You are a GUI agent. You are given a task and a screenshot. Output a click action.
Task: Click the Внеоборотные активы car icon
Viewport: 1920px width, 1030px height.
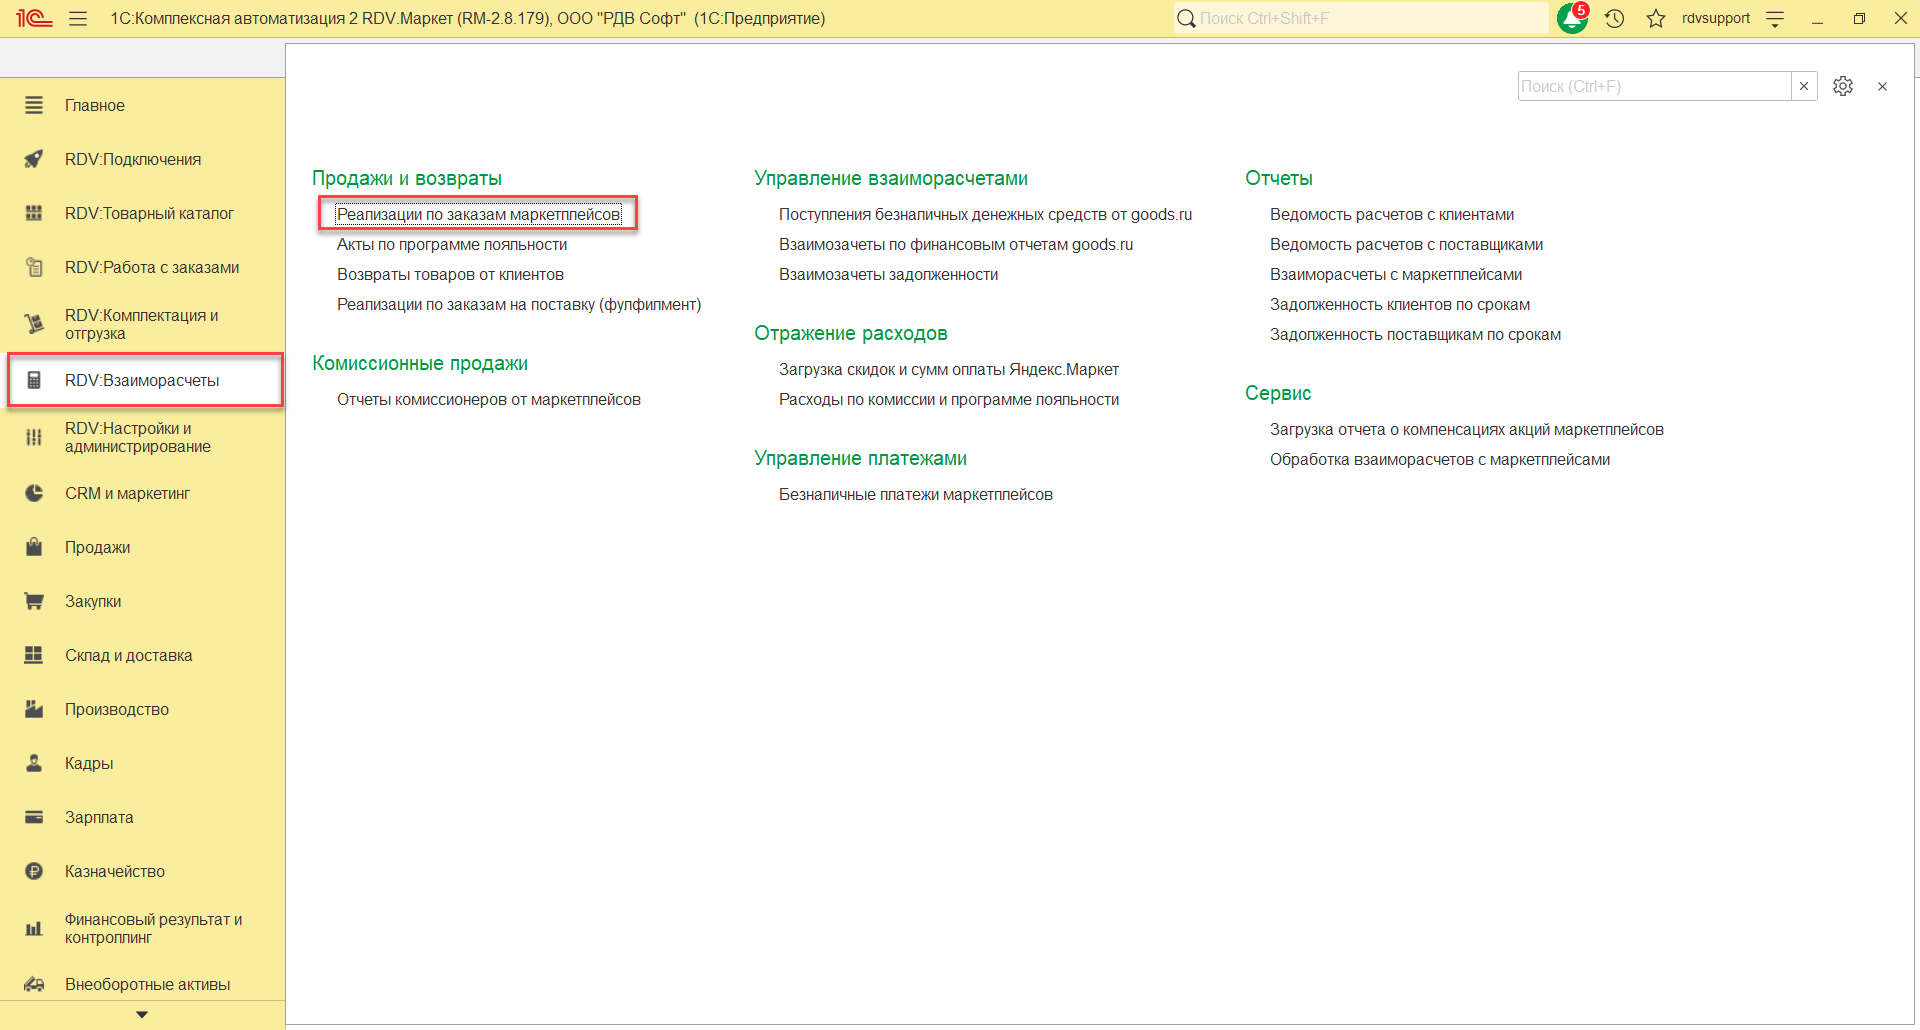point(34,984)
